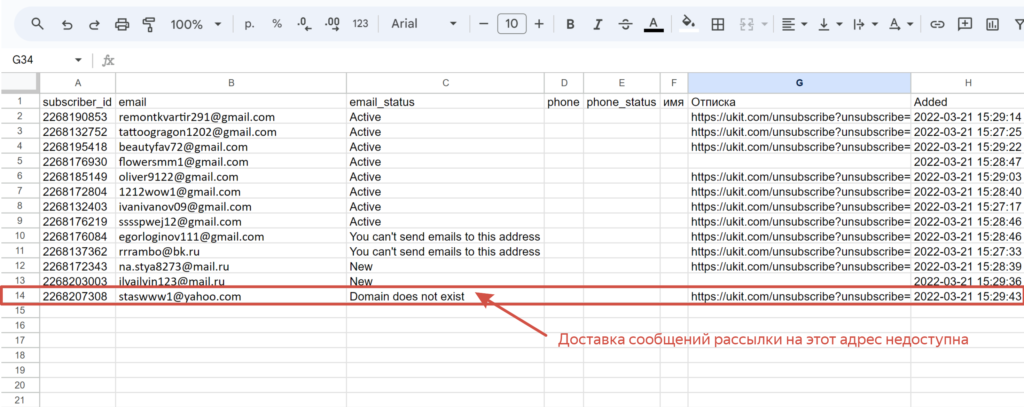
Task: Select the paint format roller icon
Action: click(x=150, y=24)
